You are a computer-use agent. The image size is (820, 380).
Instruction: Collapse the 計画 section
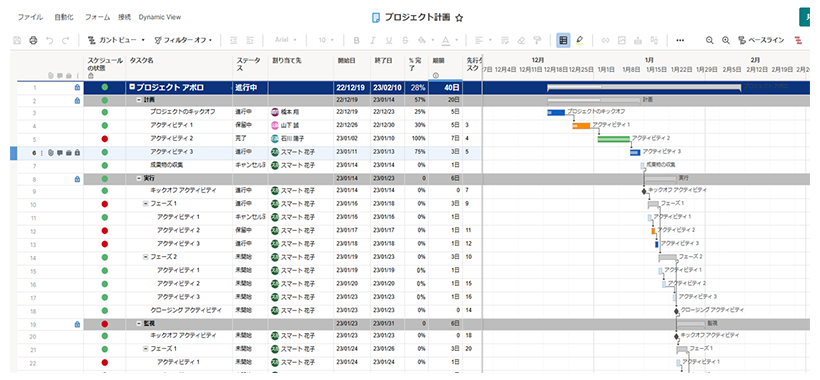click(x=139, y=99)
